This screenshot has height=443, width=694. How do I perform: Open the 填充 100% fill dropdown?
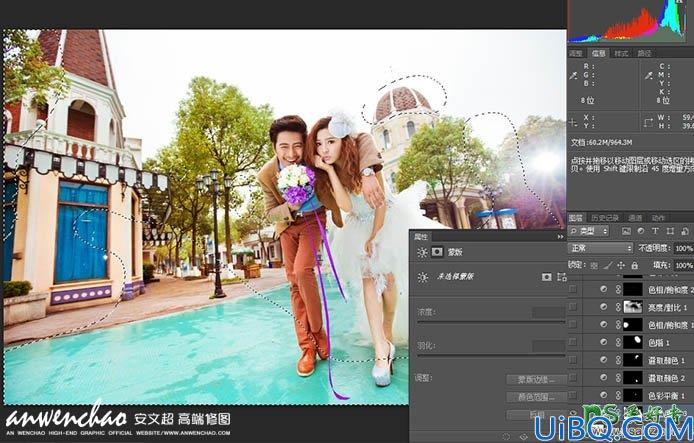point(684,266)
